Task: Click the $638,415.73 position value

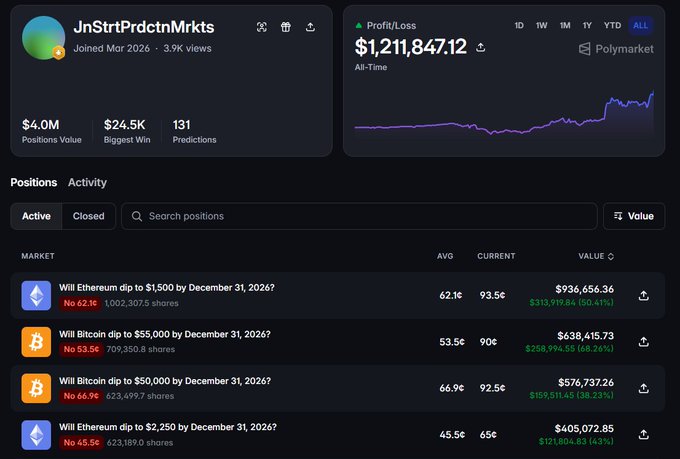Action: pos(585,336)
